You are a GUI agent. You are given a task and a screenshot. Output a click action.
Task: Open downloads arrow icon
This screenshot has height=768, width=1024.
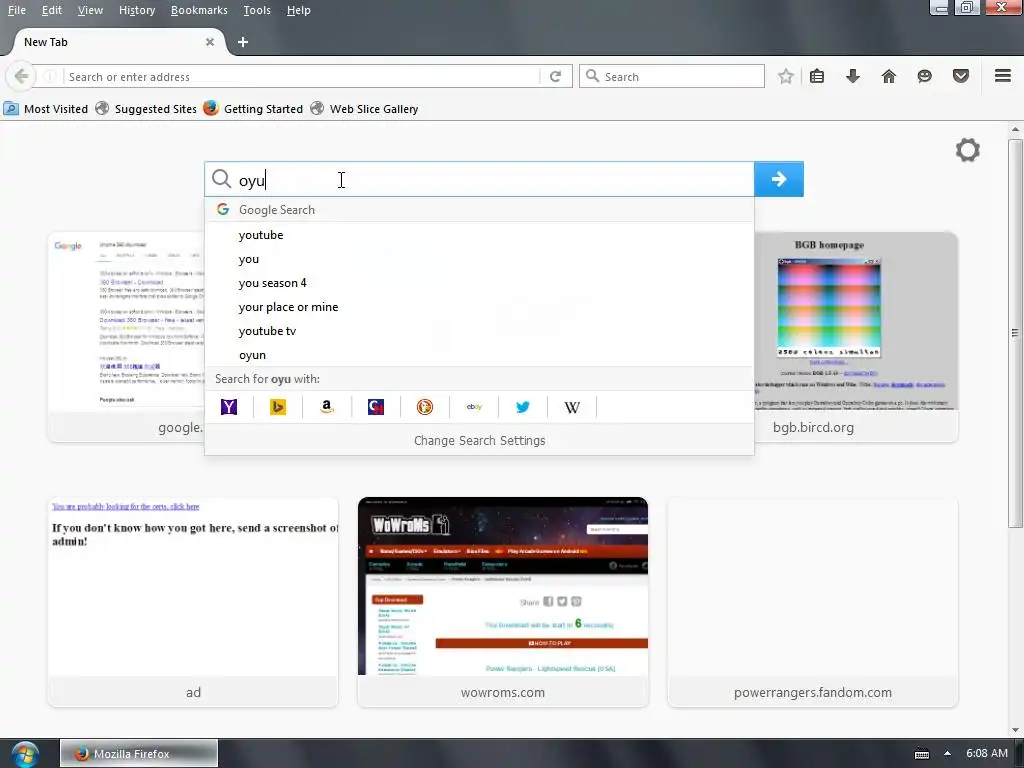(x=852, y=76)
